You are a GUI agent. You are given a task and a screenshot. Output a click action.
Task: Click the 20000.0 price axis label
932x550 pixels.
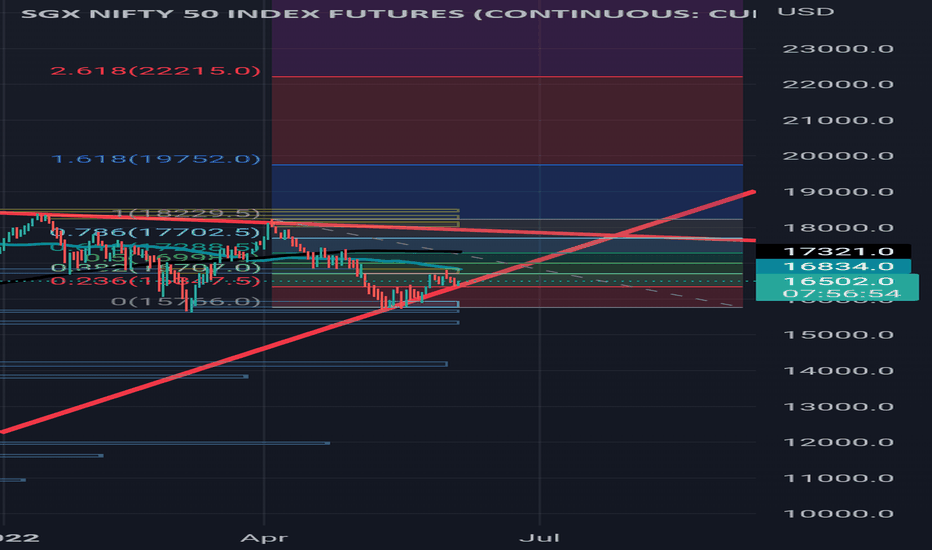838,156
